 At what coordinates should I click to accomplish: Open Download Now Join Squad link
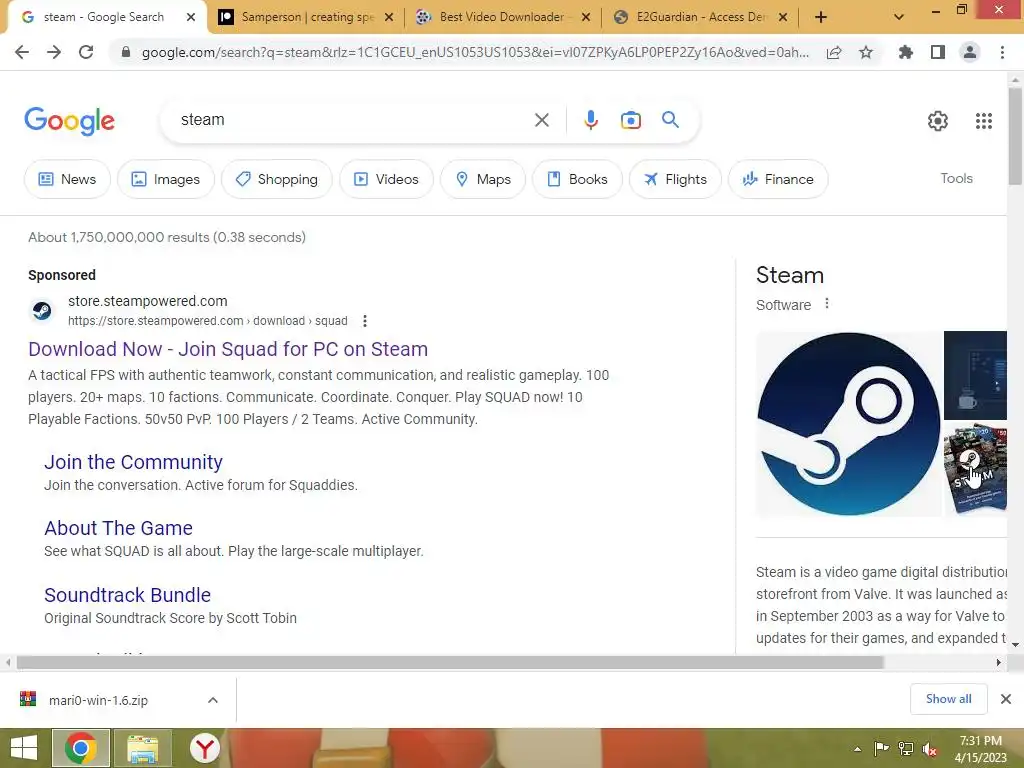click(228, 349)
